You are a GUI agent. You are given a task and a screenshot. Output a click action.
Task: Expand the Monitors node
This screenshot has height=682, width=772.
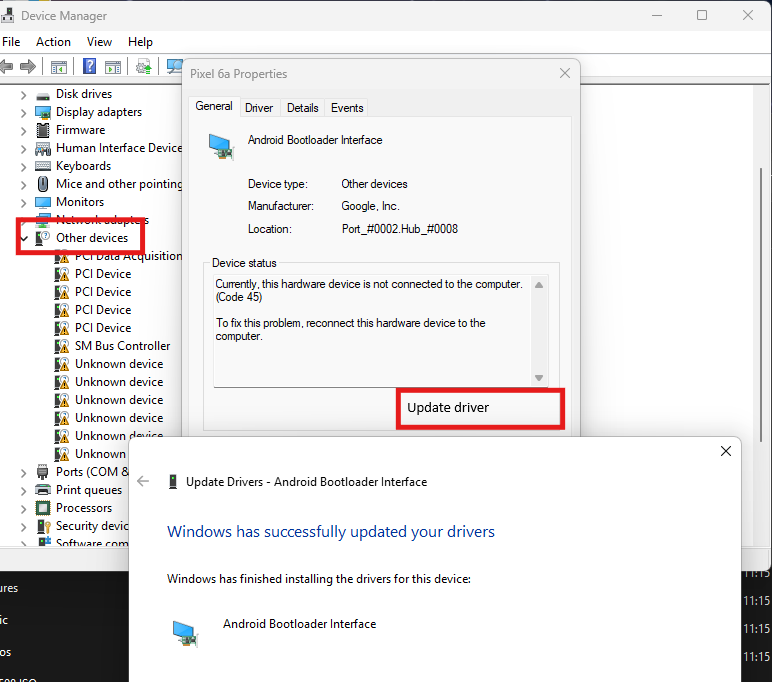(x=23, y=203)
